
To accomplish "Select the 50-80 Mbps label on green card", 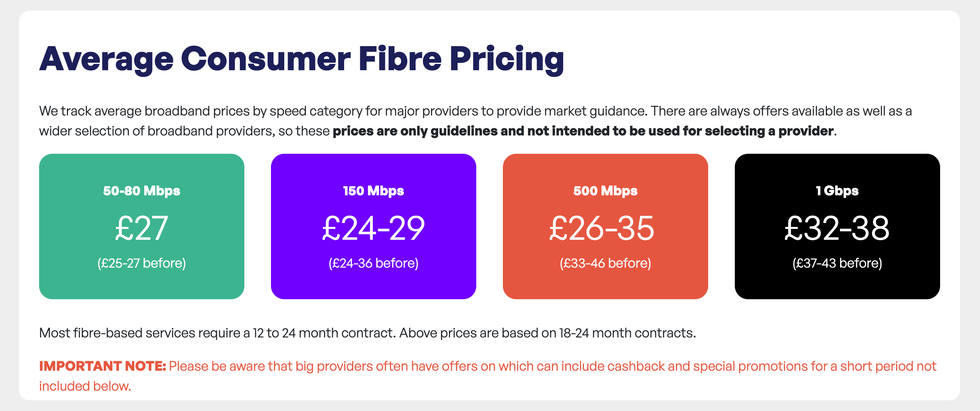I will click(x=141, y=190).
